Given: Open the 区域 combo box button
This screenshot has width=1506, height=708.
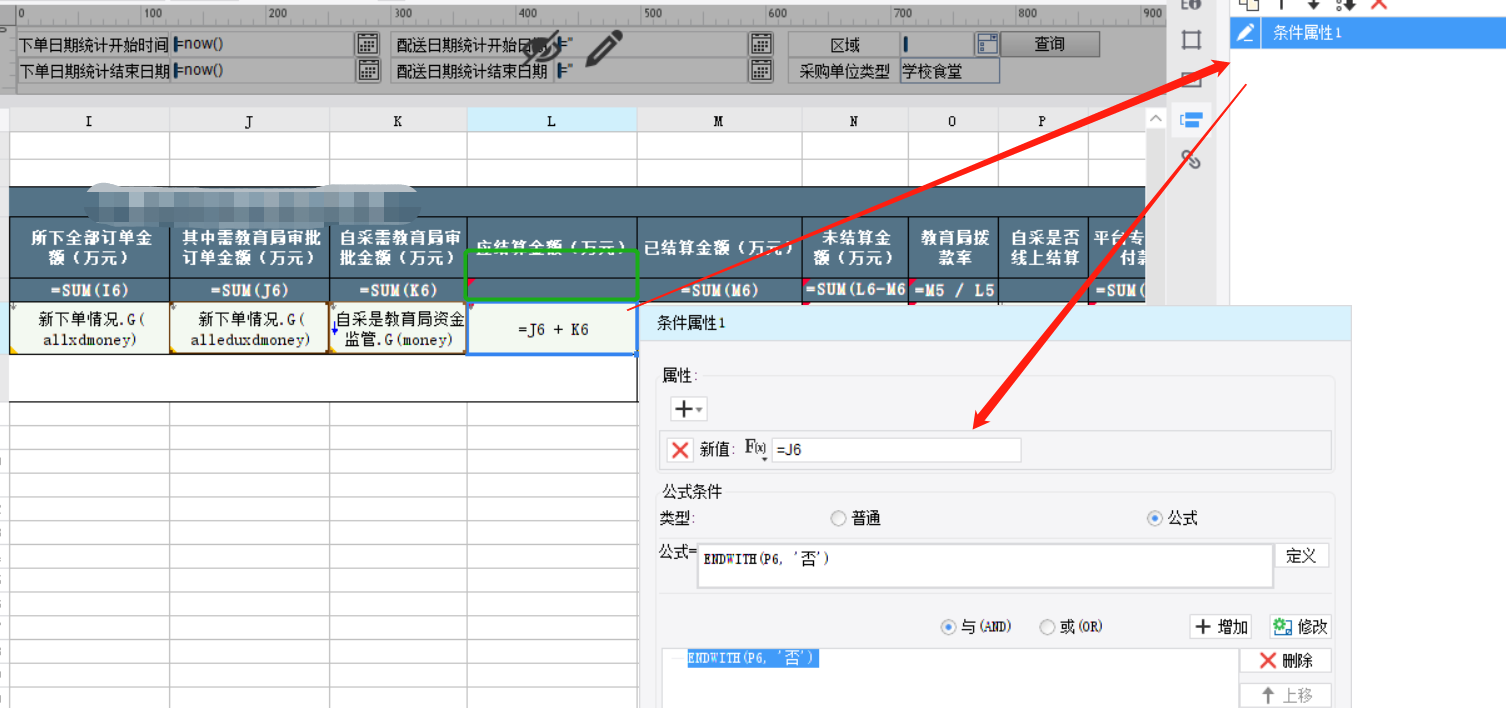Looking at the screenshot, I should [987, 44].
